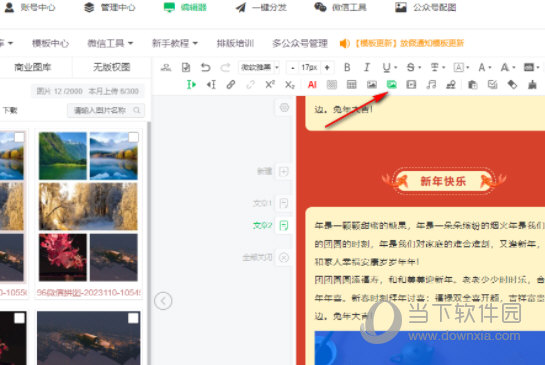Image resolution: width=545 pixels, height=365 pixels.
Task: Switch to the 商业图库 tab
Action: click(33, 67)
